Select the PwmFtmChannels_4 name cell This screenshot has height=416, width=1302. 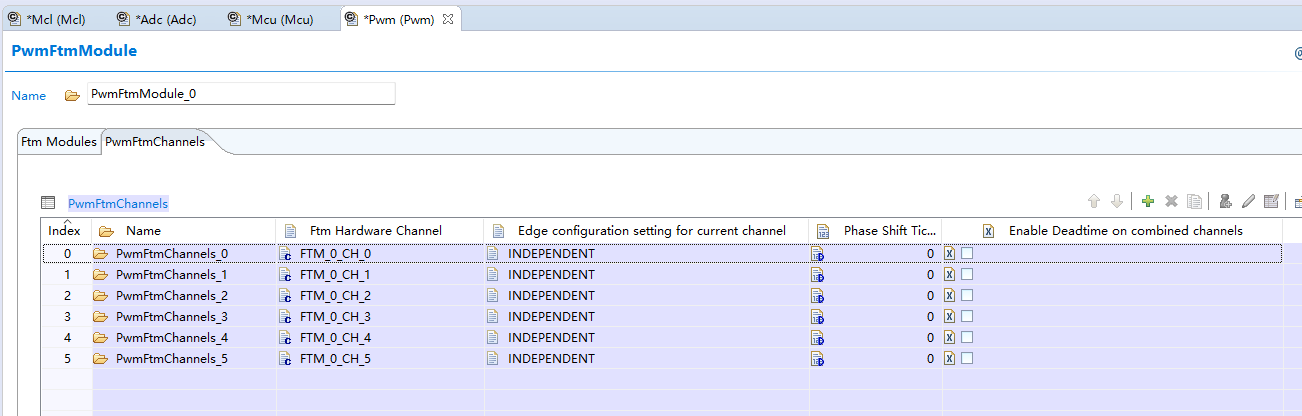[x=184, y=338]
